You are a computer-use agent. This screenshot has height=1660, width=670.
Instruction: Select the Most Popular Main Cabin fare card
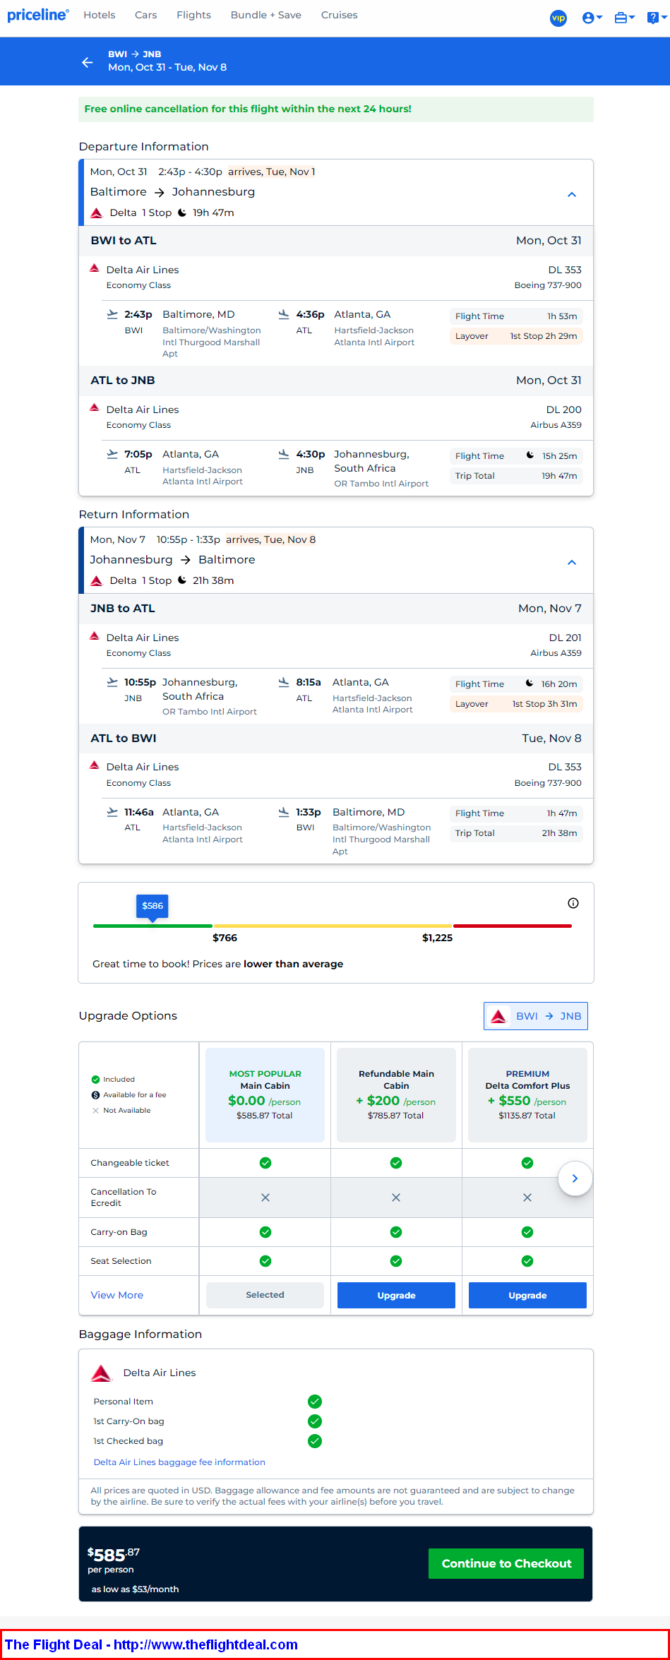click(x=265, y=1095)
